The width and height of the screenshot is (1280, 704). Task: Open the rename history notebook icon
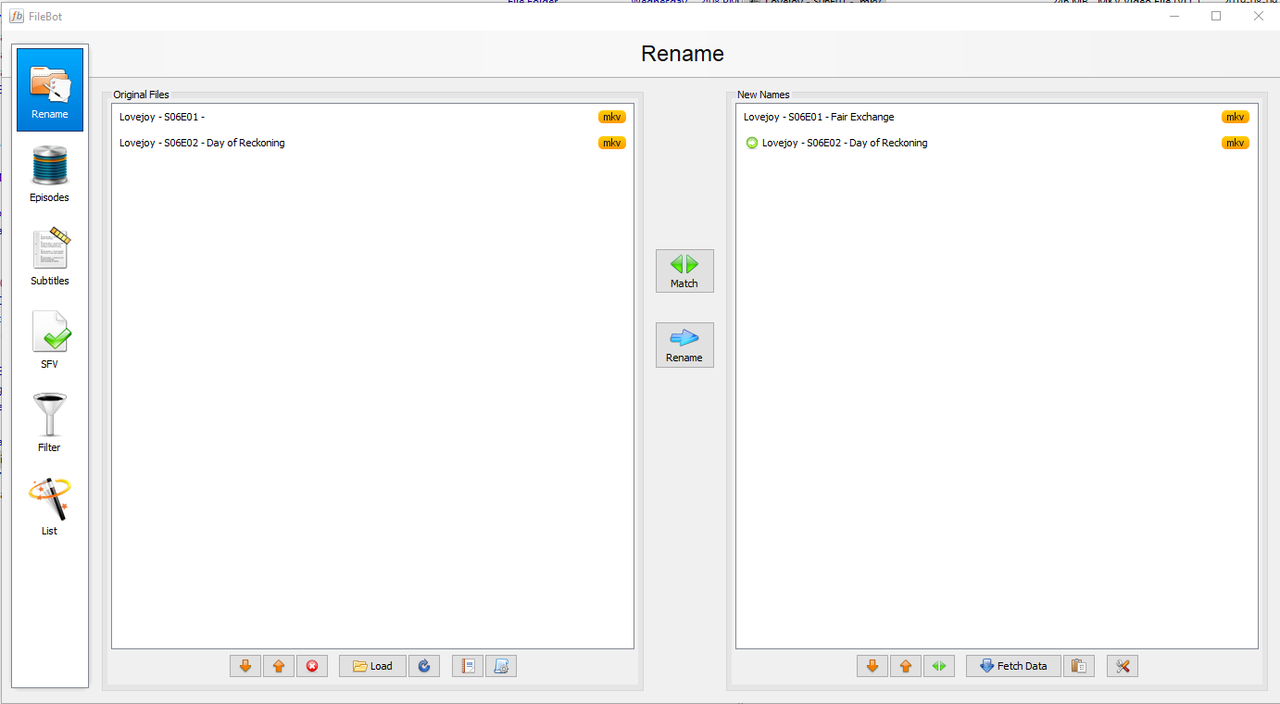[467, 666]
